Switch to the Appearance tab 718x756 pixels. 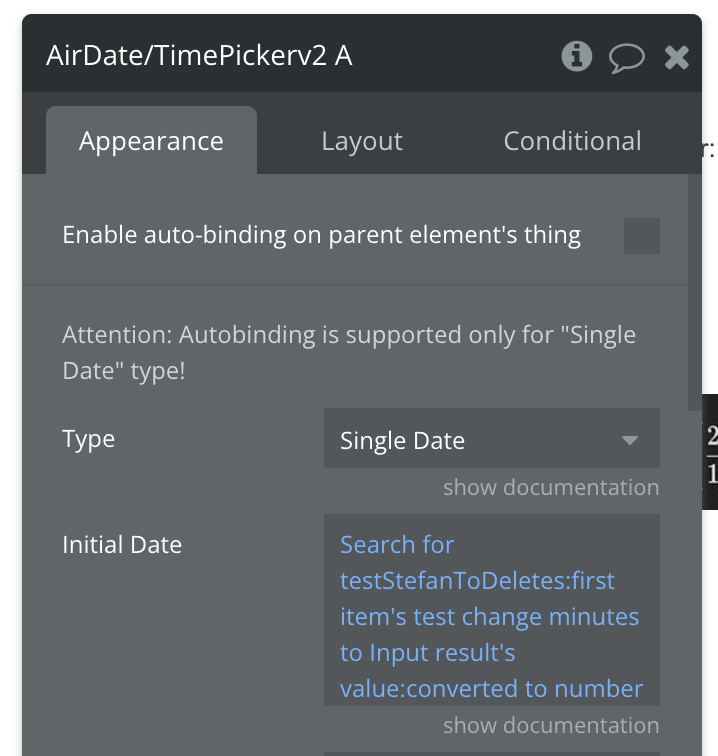151,141
